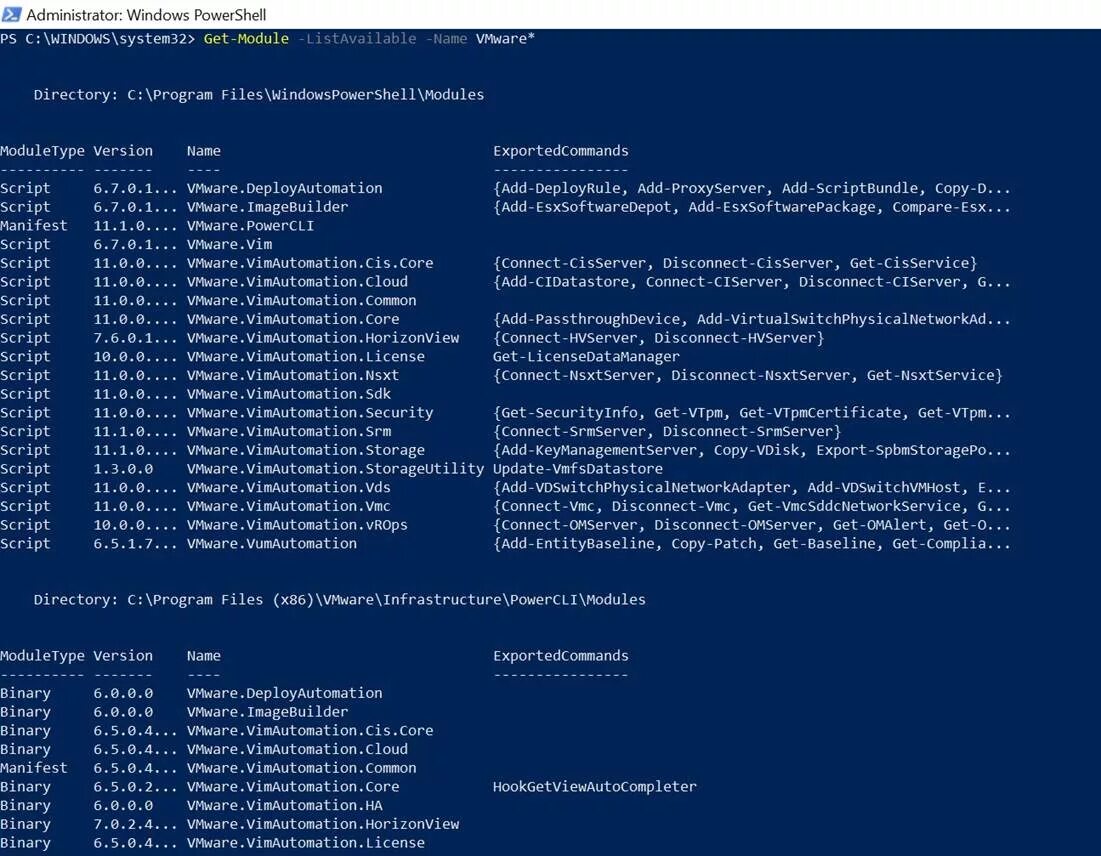Click VMware.VimAutomation.Cis.Core in first table
Screen dimensions: 1101x856
click(310, 263)
